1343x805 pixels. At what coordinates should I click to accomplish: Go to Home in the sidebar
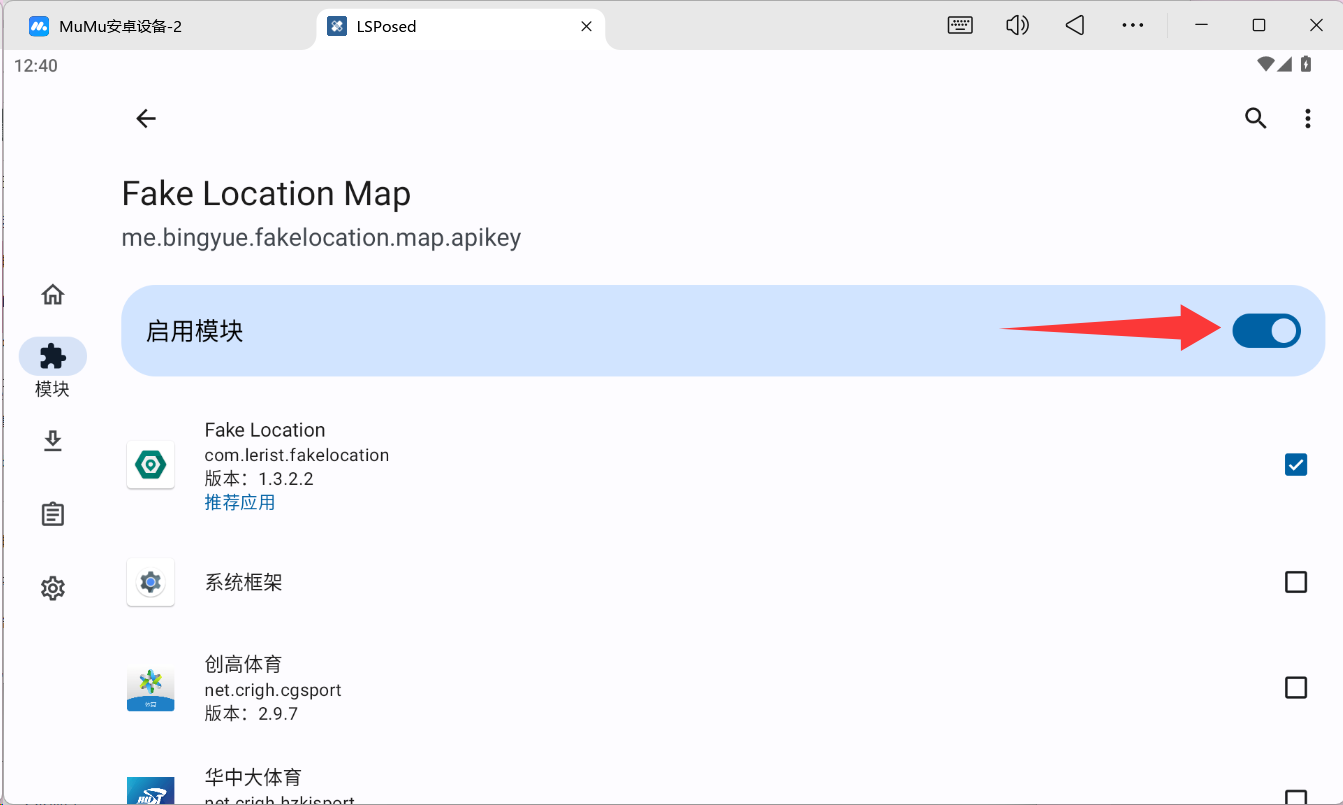pos(53,295)
